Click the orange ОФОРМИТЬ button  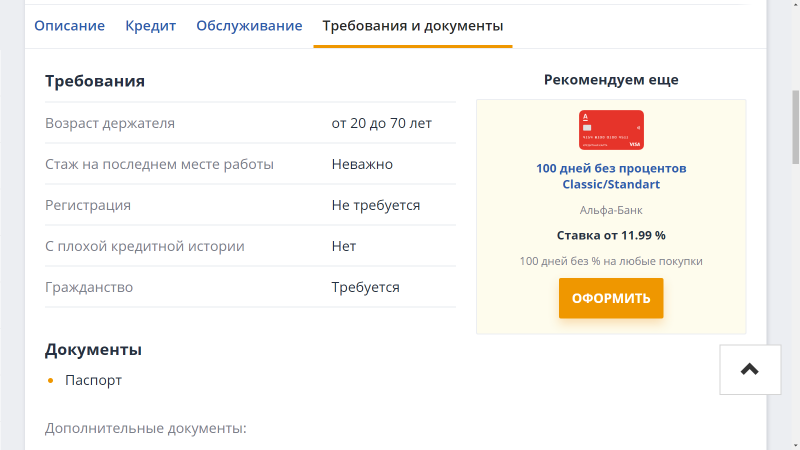pos(611,298)
